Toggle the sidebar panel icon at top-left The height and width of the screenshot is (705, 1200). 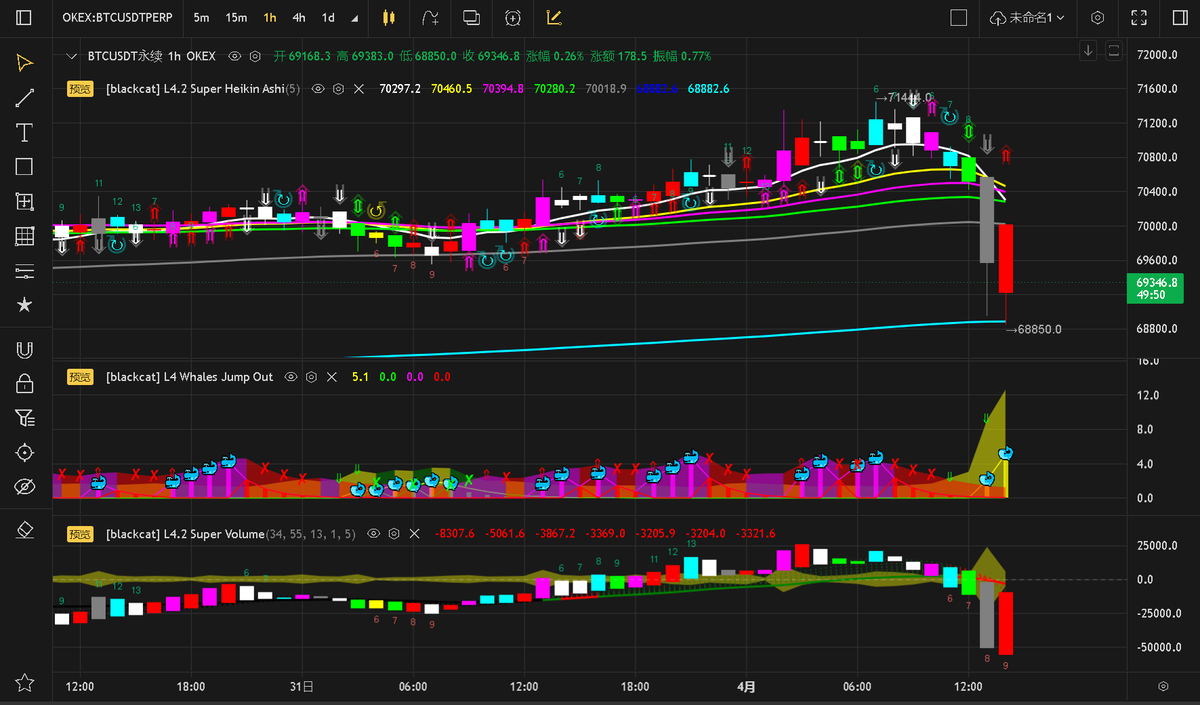tap(24, 18)
